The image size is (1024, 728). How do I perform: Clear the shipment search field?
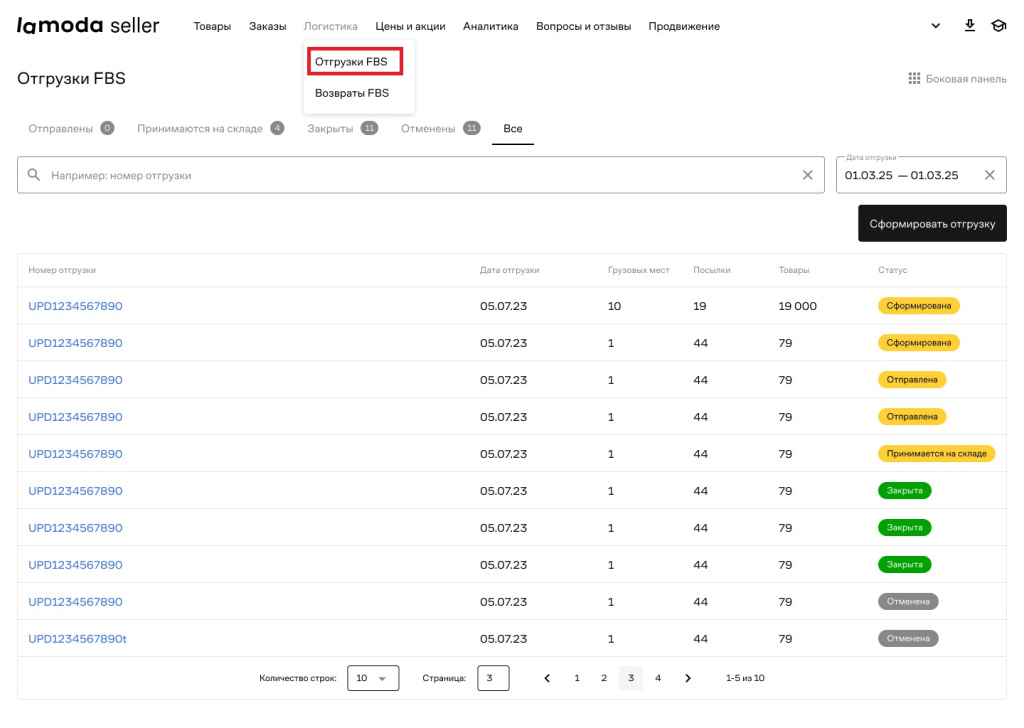tap(808, 175)
